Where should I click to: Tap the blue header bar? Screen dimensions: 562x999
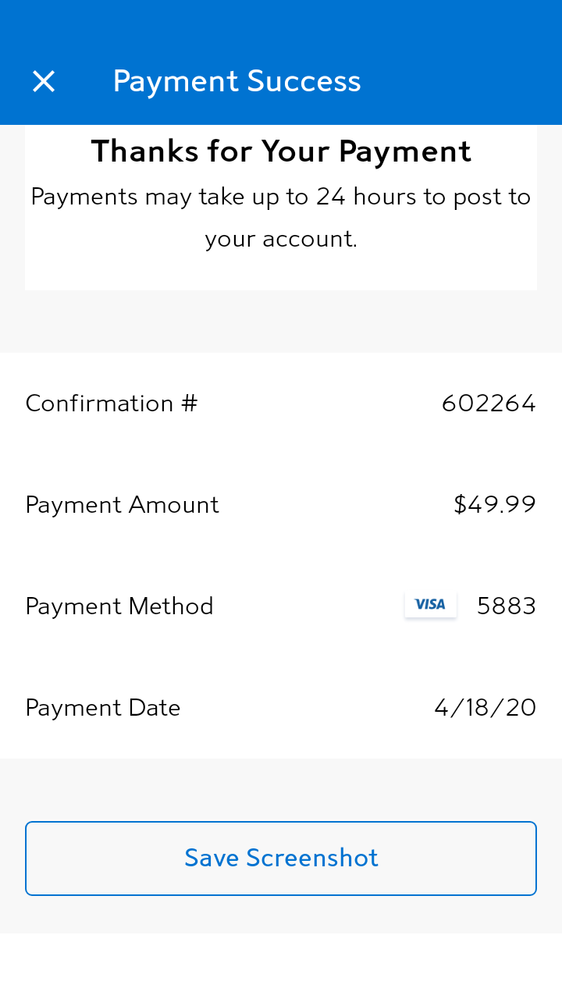point(281,62)
